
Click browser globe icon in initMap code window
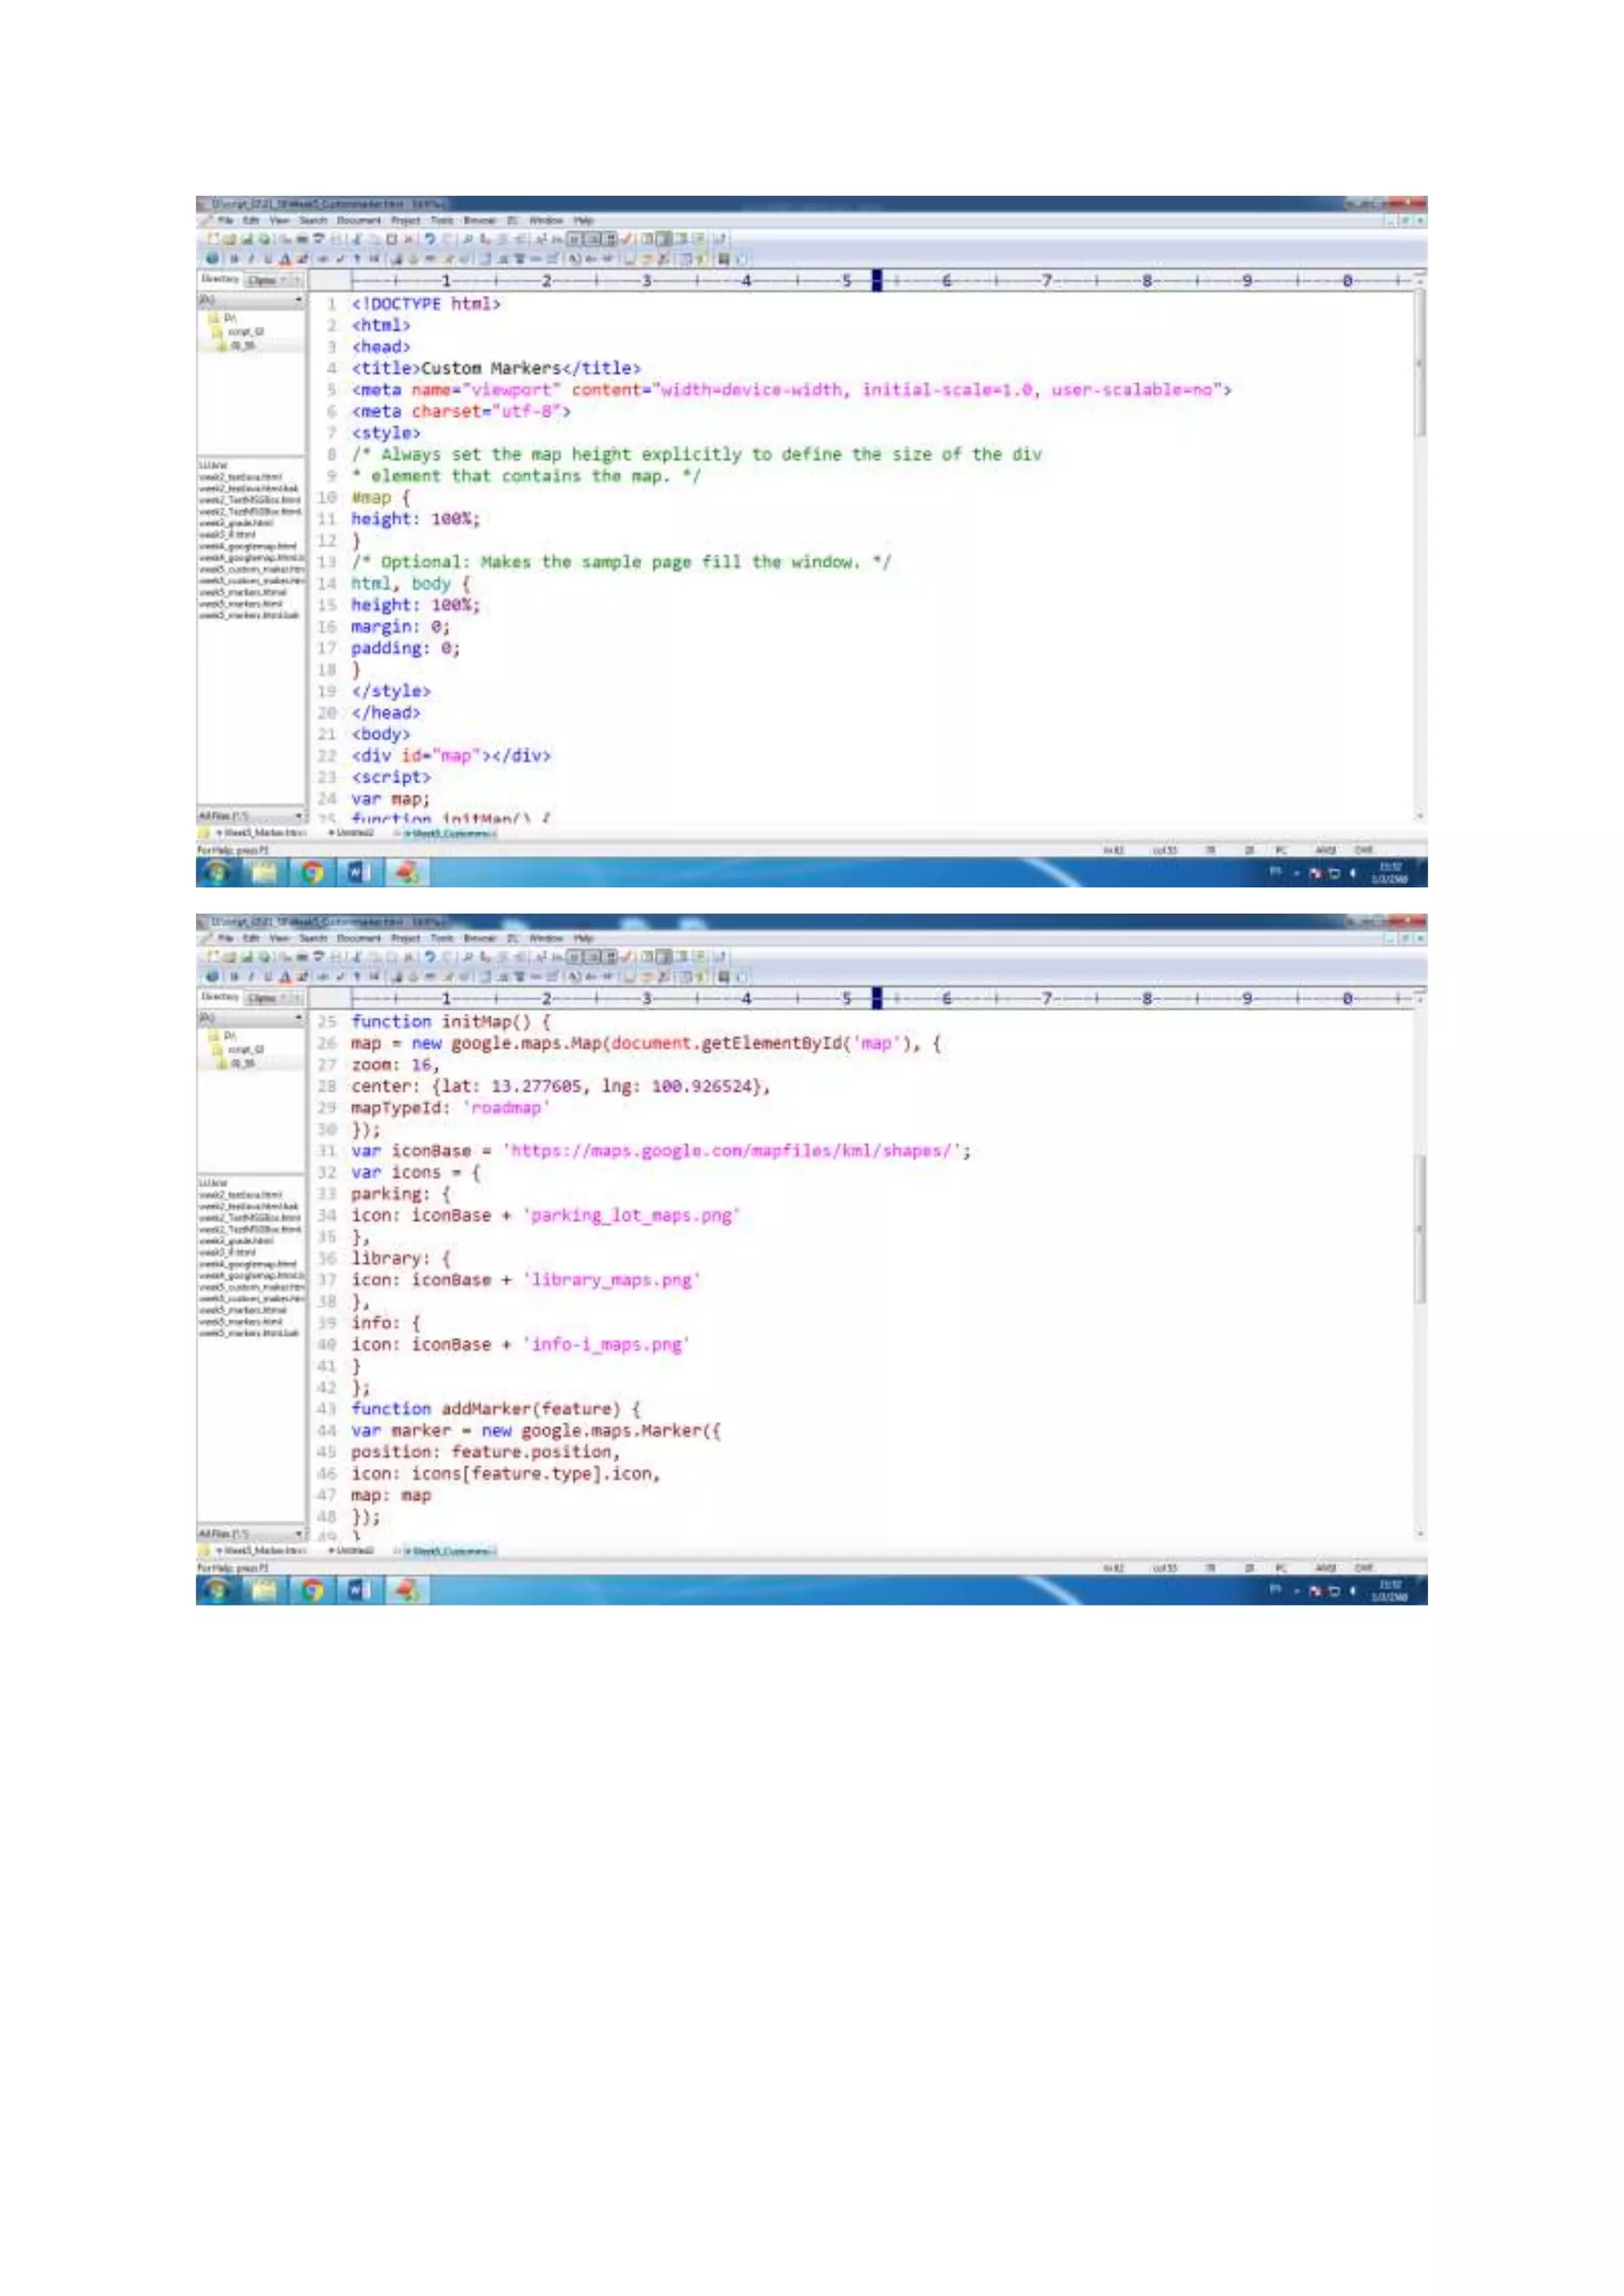[x=212, y=977]
